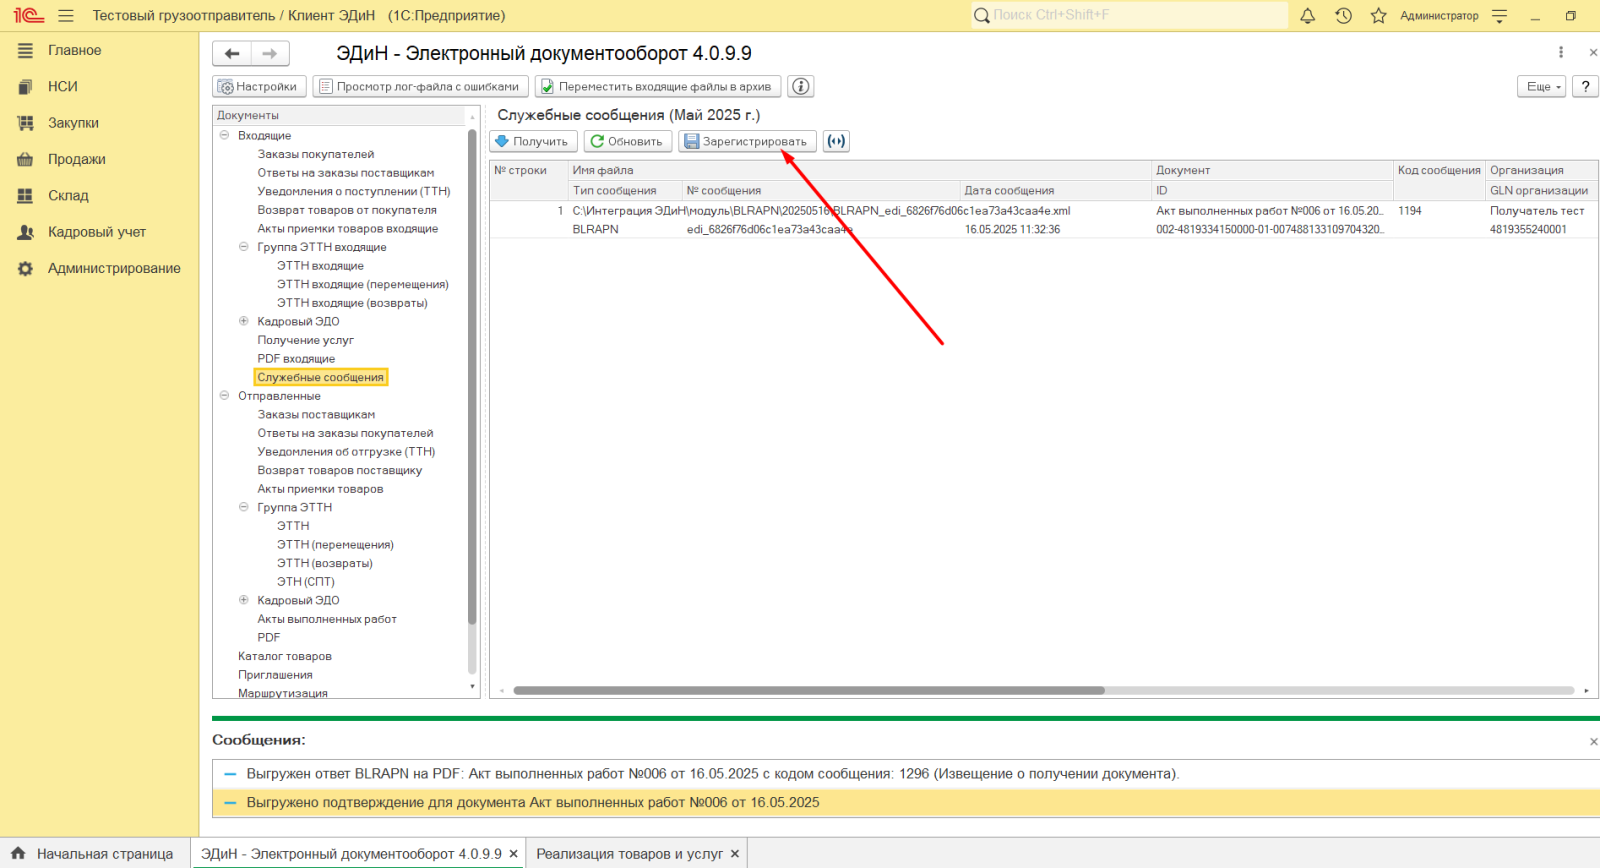The height and width of the screenshot is (868, 1600).
Task: Click the info circle icon button
Action: (801, 86)
